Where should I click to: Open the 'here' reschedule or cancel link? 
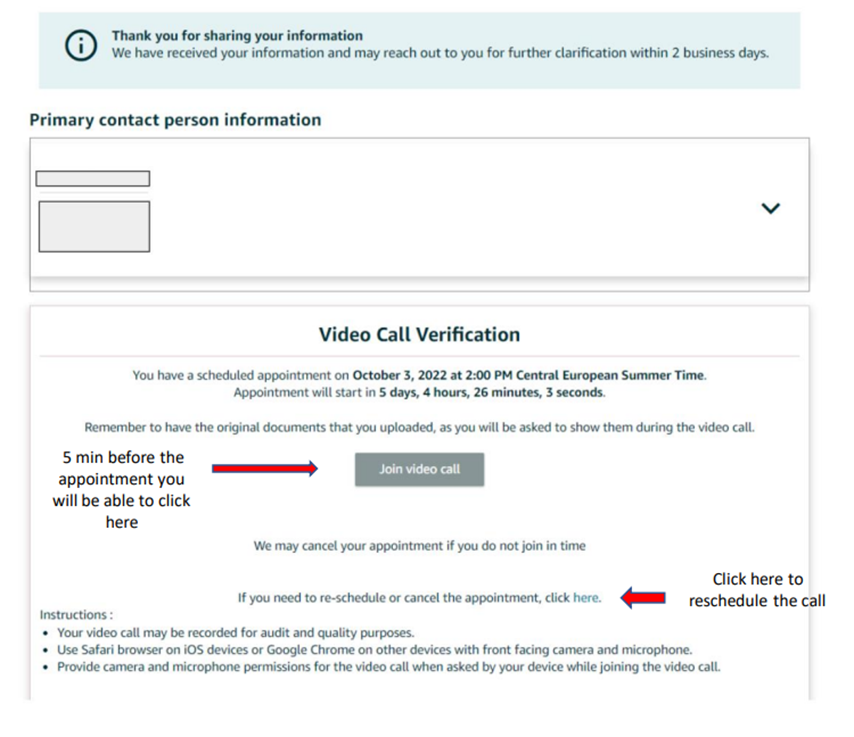pyautogui.click(x=586, y=598)
